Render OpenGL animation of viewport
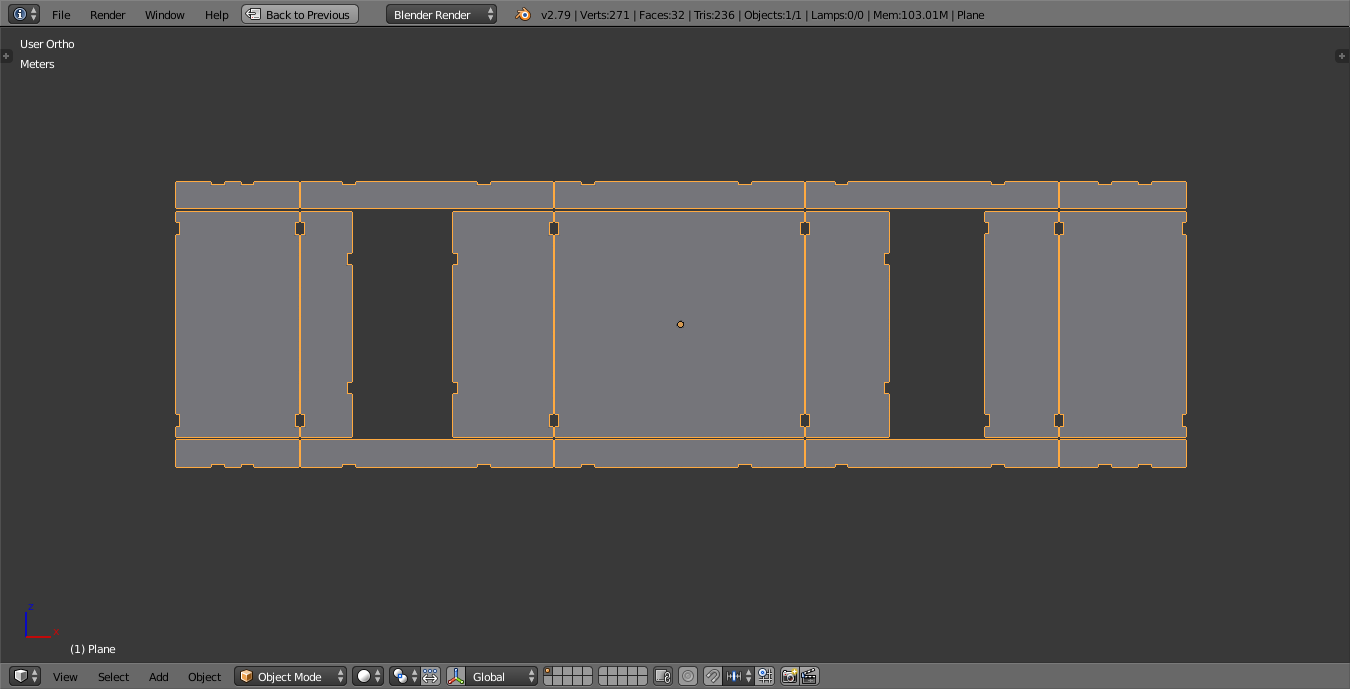Image resolution: width=1350 pixels, height=689 pixels. point(809,677)
